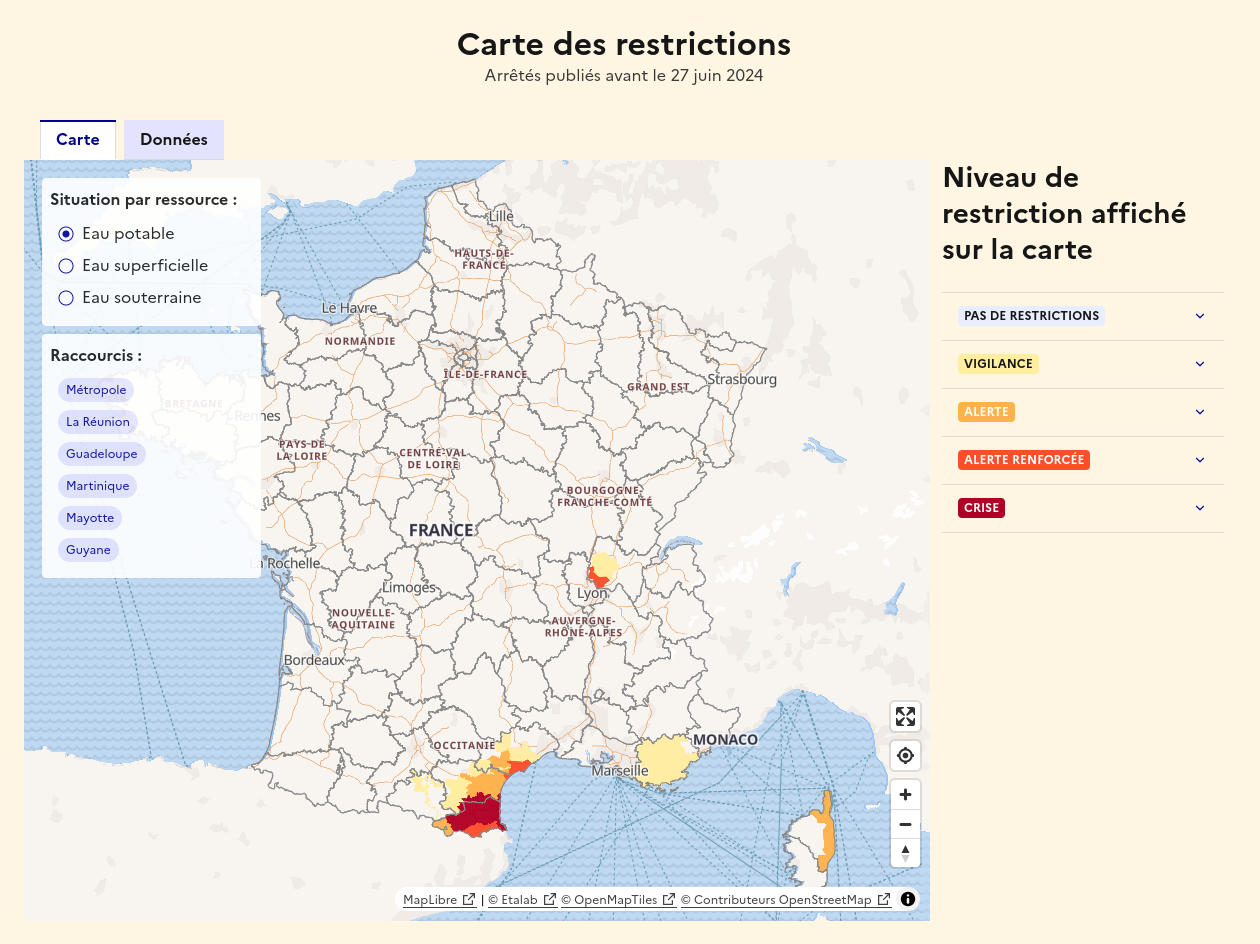Click the geolocate me icon

point(905,755)
